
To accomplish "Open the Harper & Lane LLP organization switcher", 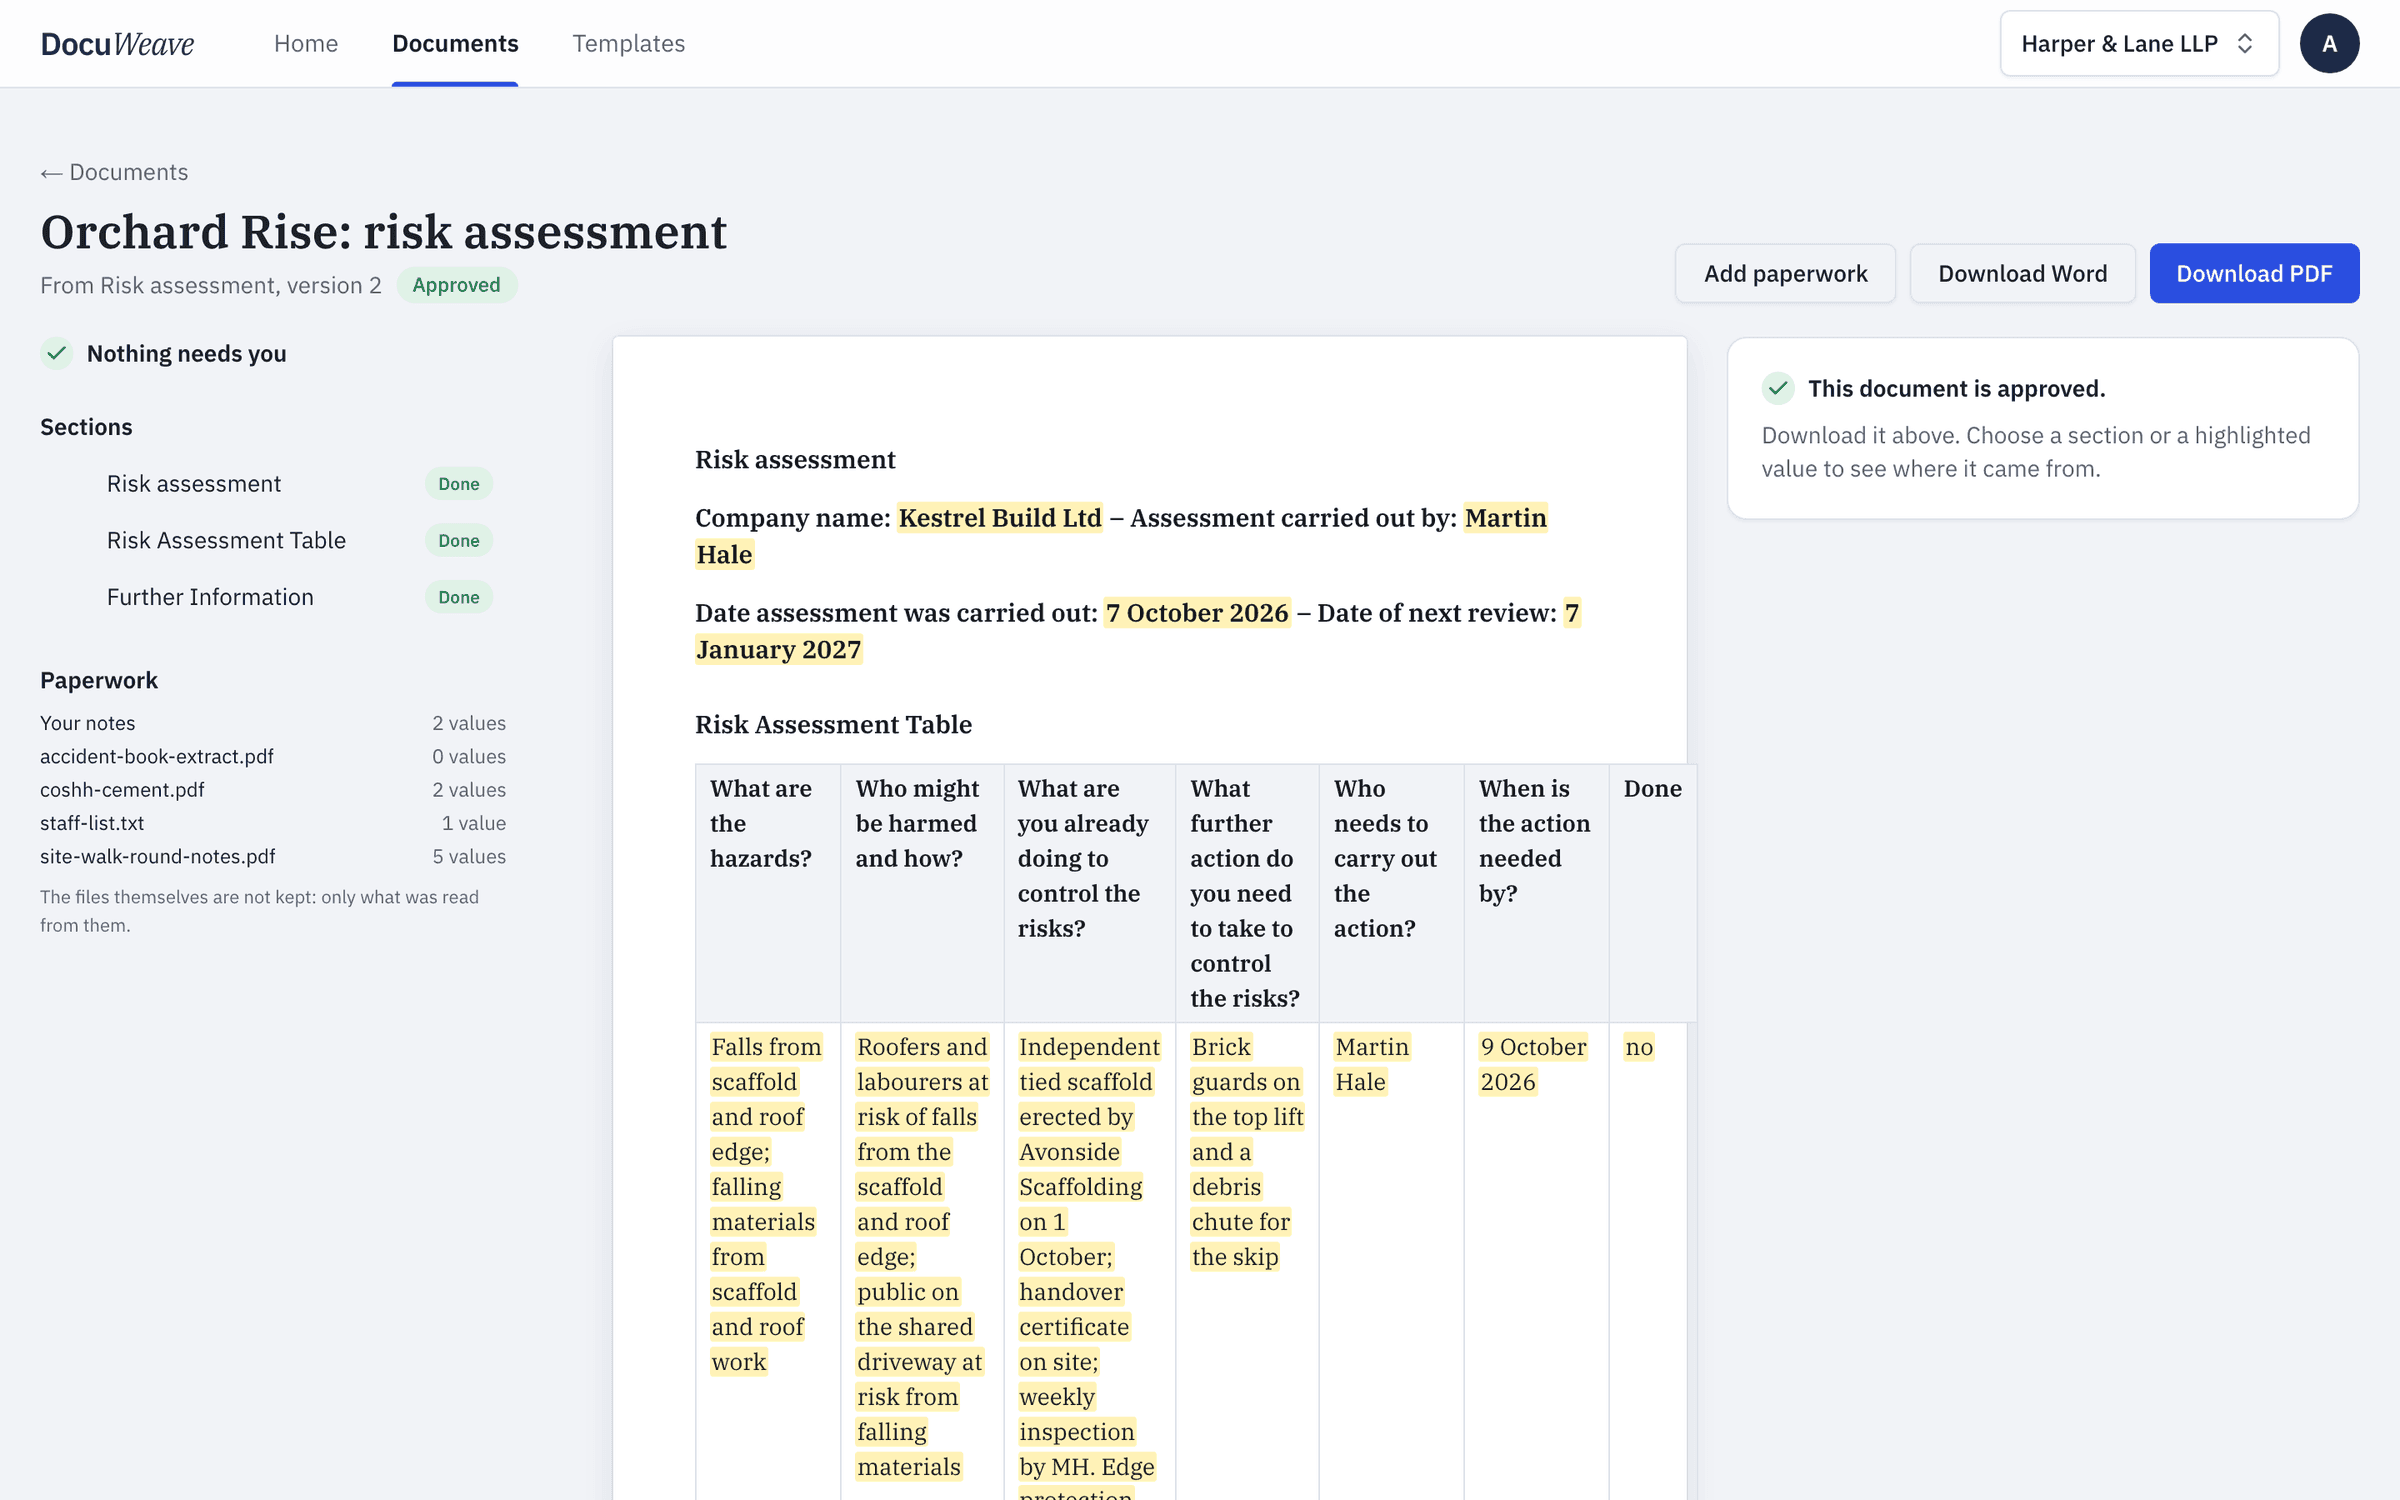I will click(x=2139, y=43).
